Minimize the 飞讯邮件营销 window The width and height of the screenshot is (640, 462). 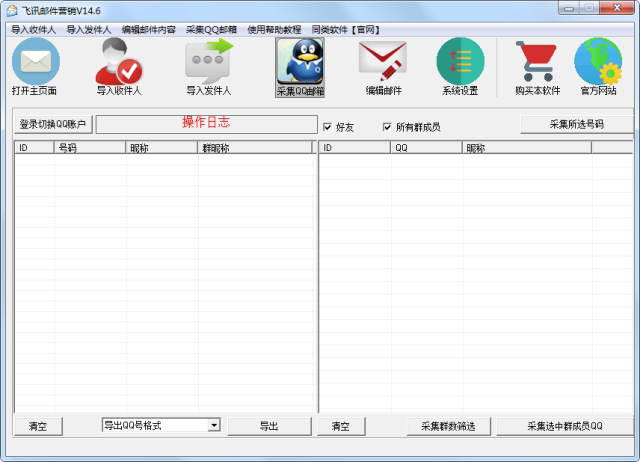click(x=570, y=8)
